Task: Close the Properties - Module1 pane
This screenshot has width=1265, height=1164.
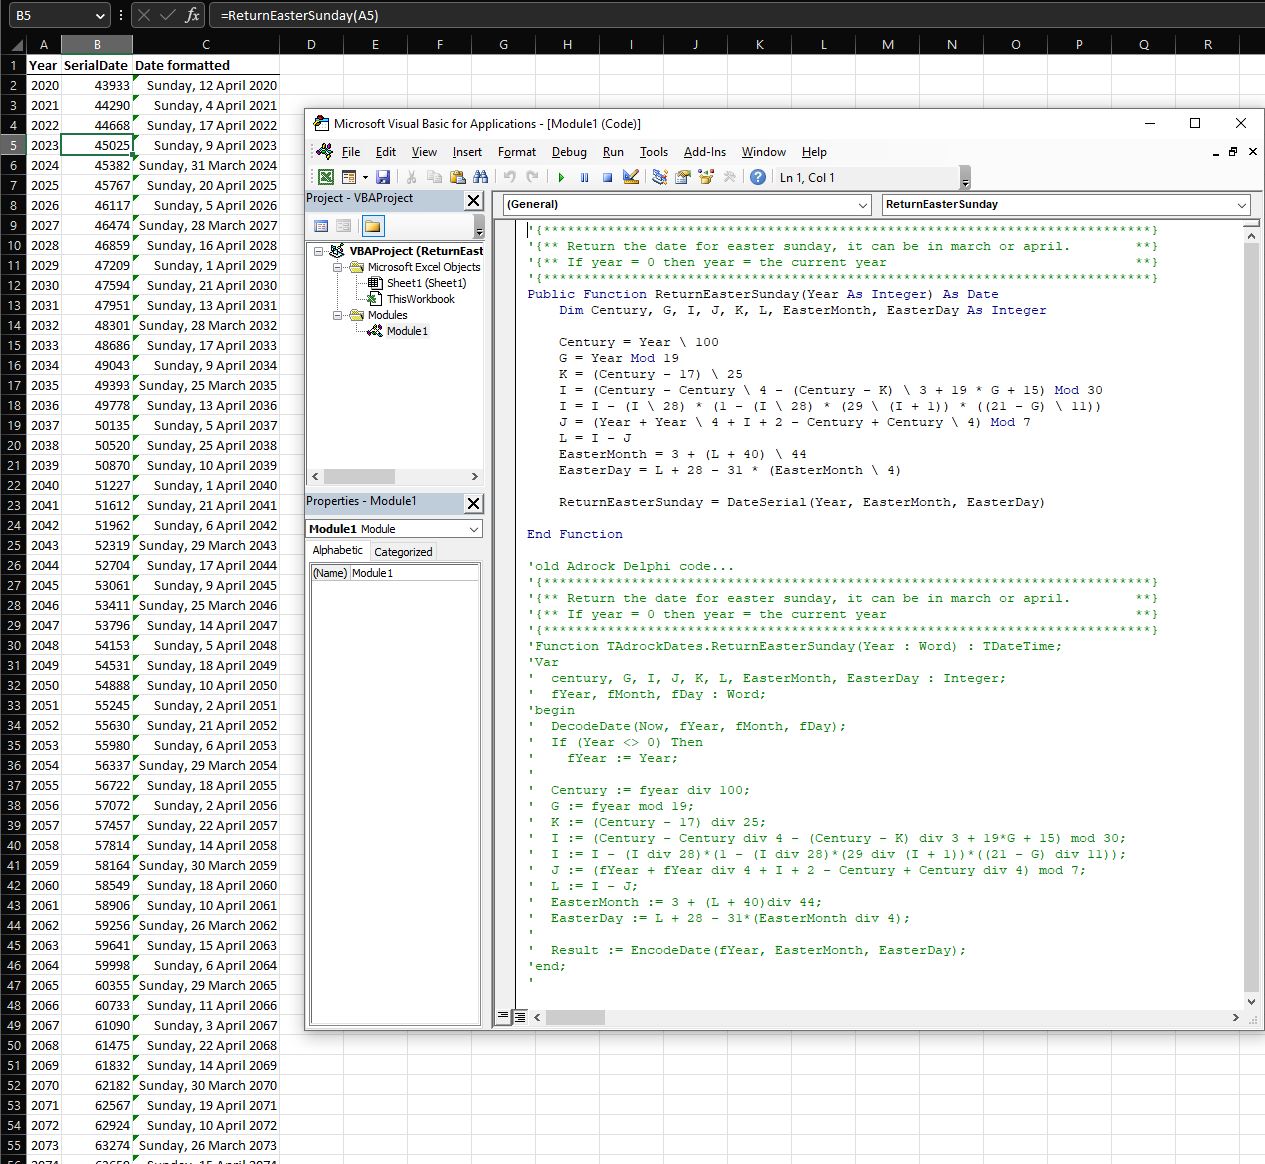Action: click(x=473, y=503)
